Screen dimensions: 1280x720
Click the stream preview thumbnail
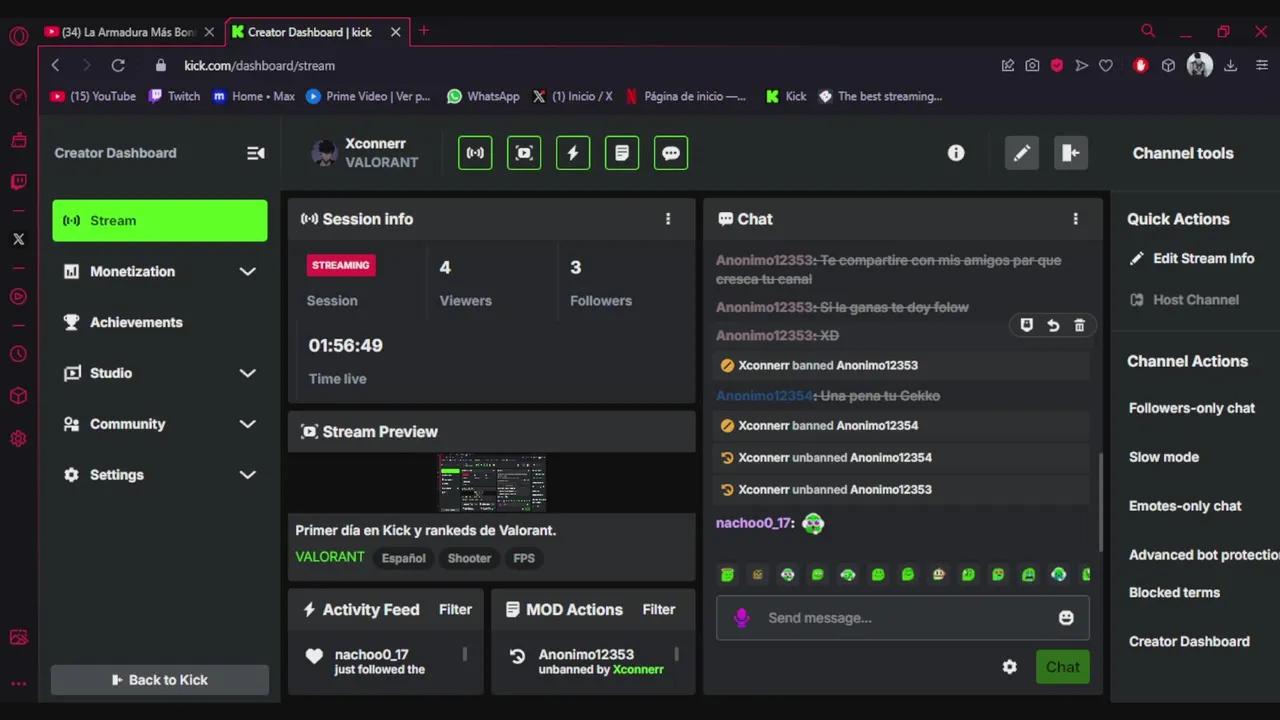(x=492, y=483)
